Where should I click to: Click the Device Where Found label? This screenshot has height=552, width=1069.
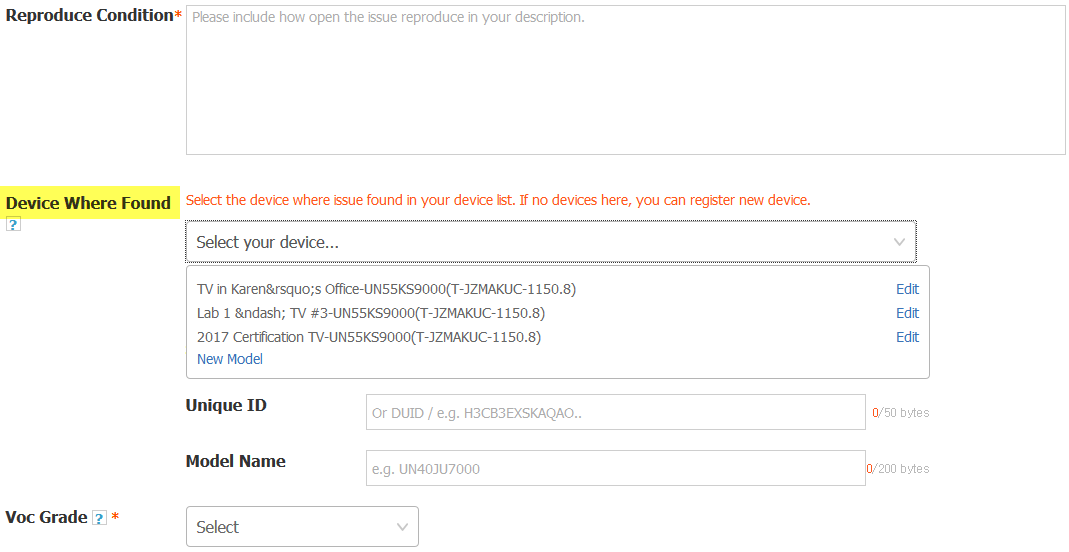89,203
